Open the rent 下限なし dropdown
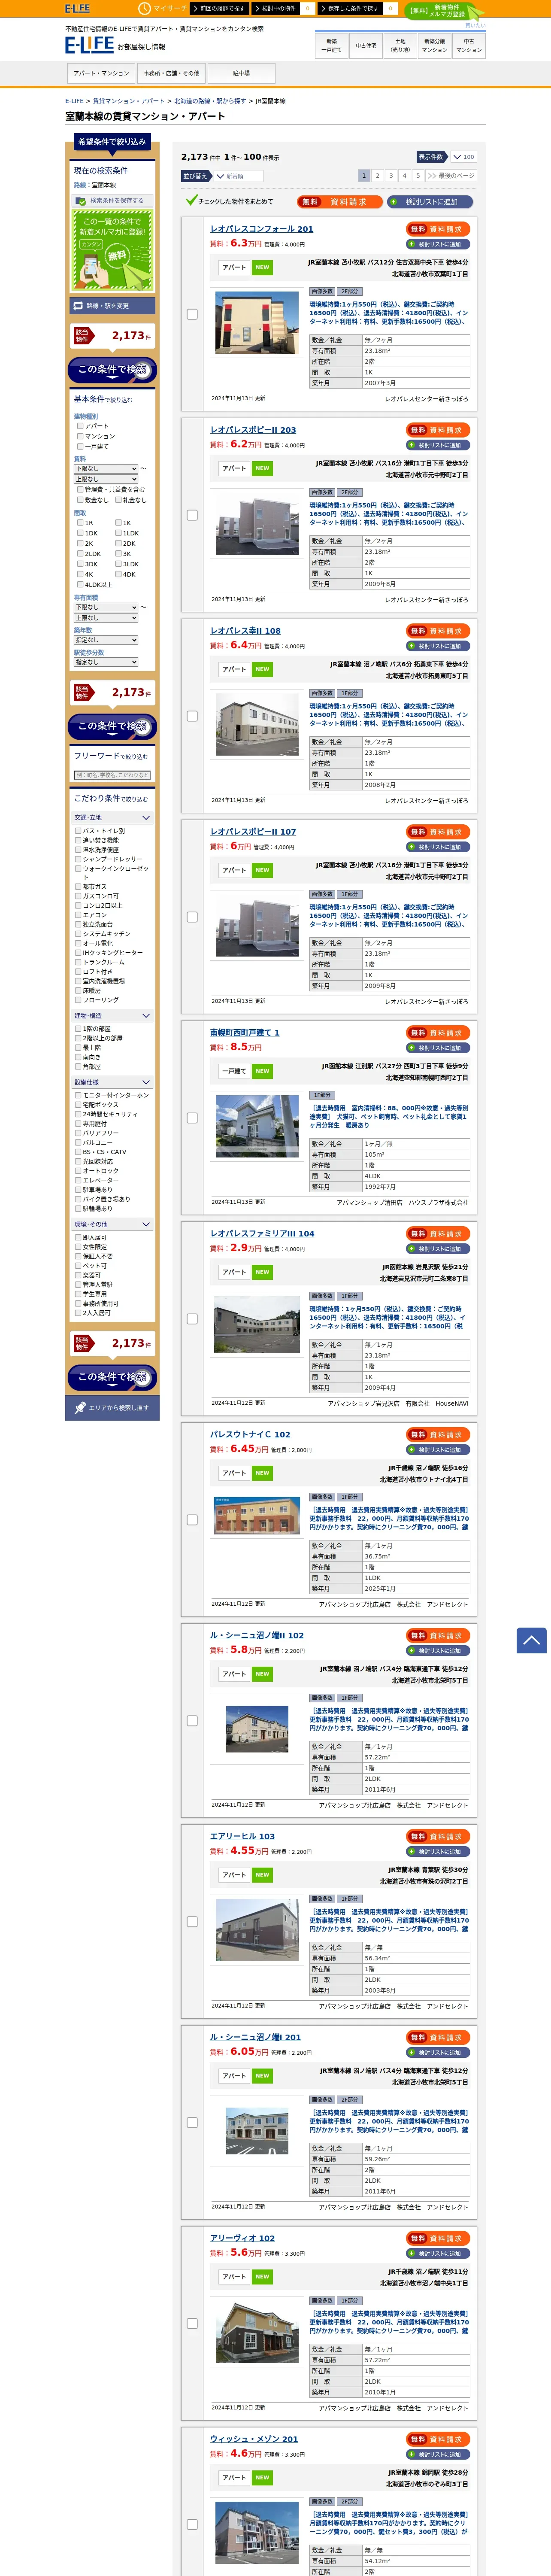Image resolution: width=551 pixels, height=2576 pixels. pyautogui.click(x=106, y=468)
